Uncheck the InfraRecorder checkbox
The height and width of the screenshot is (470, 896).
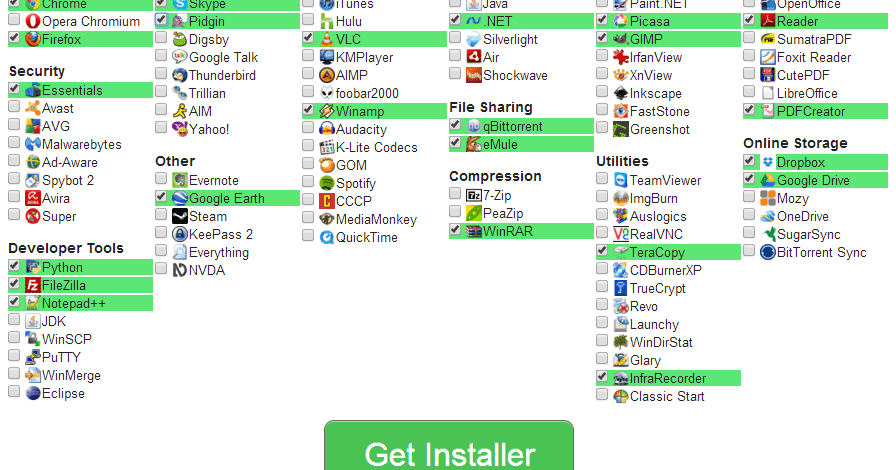coord(602,376)
